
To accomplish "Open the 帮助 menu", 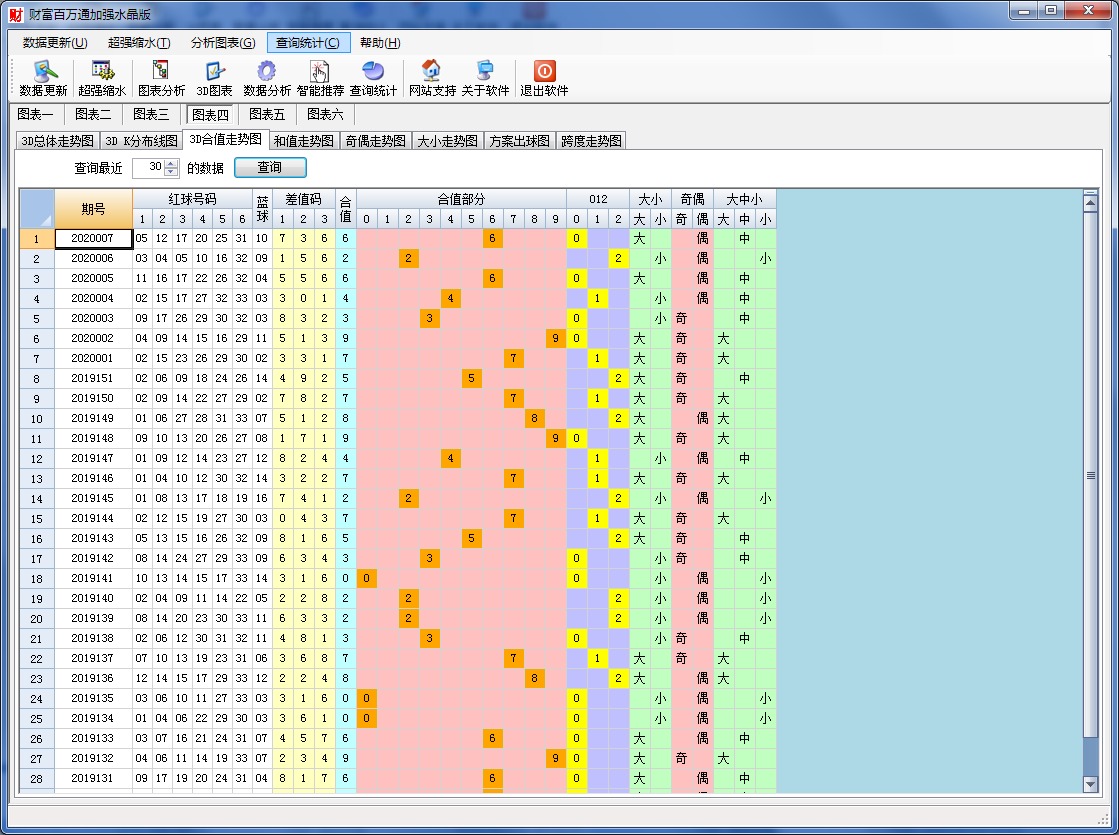I will [380, 42].
